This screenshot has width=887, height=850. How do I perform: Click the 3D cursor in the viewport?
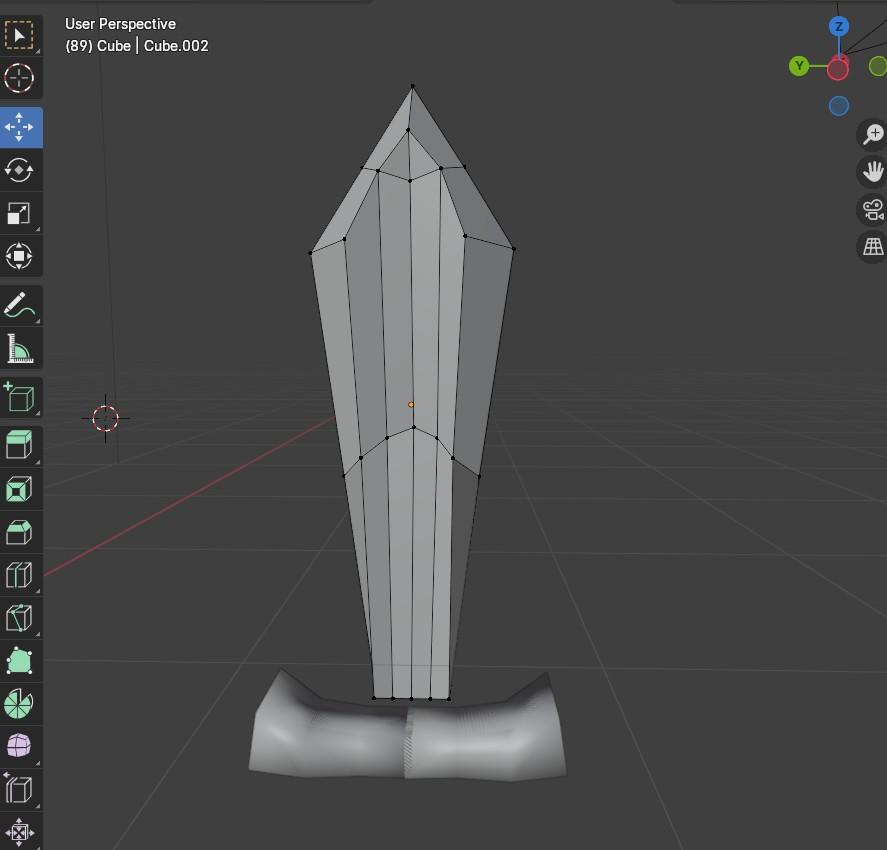coord(105,418)
